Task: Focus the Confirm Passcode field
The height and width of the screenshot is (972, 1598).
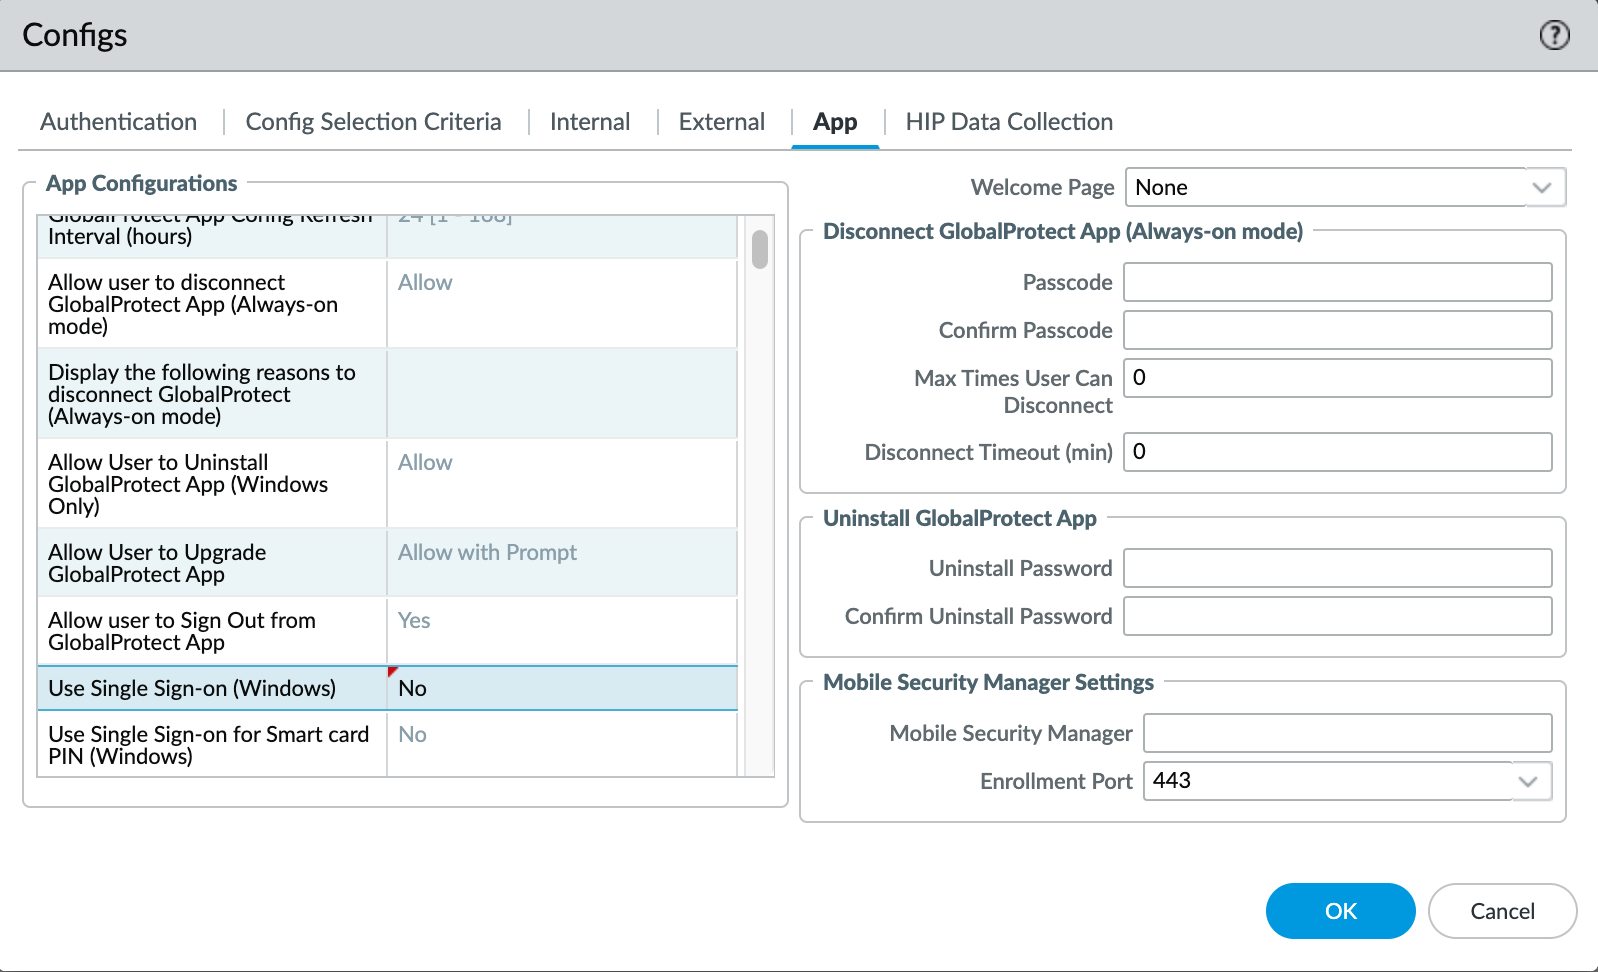Action: tap(1338, 330)
